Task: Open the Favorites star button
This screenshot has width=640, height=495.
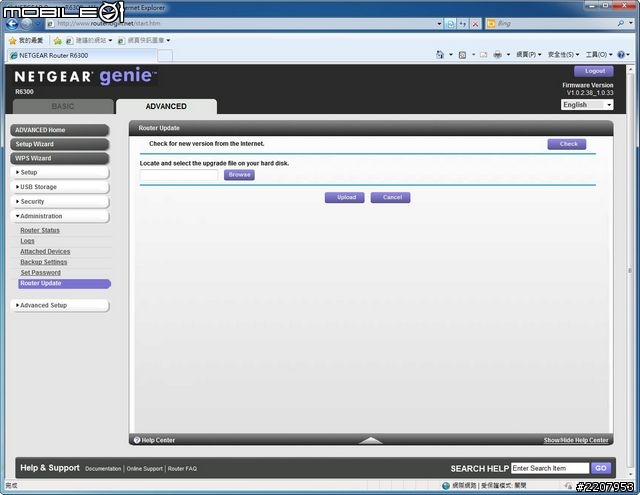Action: (26, 40)
